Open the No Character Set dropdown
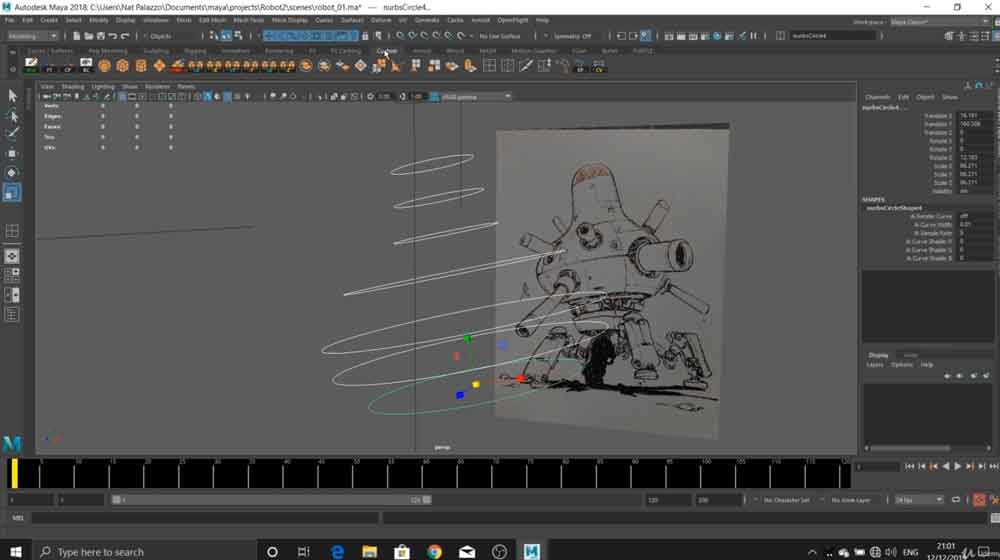This screenshot has width=1000, height=560. 786,500
